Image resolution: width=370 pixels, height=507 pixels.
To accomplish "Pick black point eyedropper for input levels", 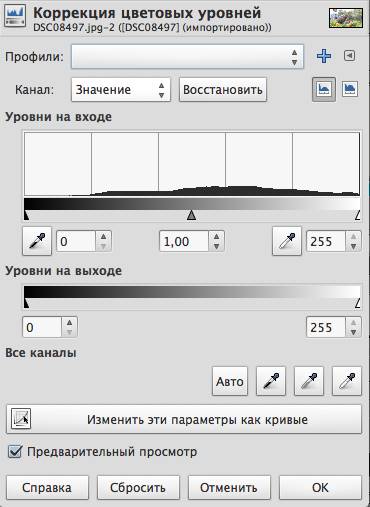I will tap(37, 241).
